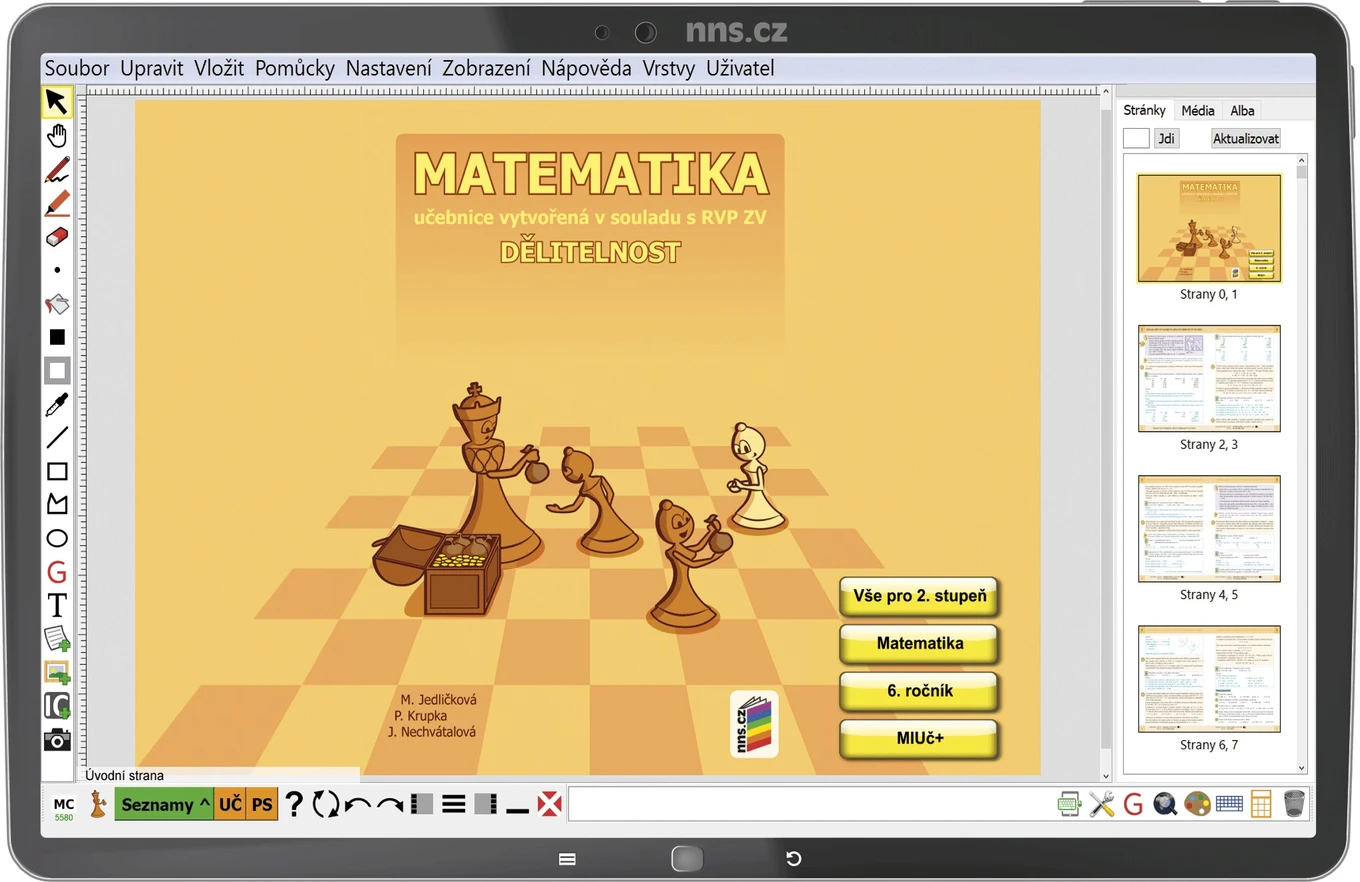Select the ellipse drawing tool
This screenshot has height=882, width=1360.
pyautogui.click(x=57, y=538)
